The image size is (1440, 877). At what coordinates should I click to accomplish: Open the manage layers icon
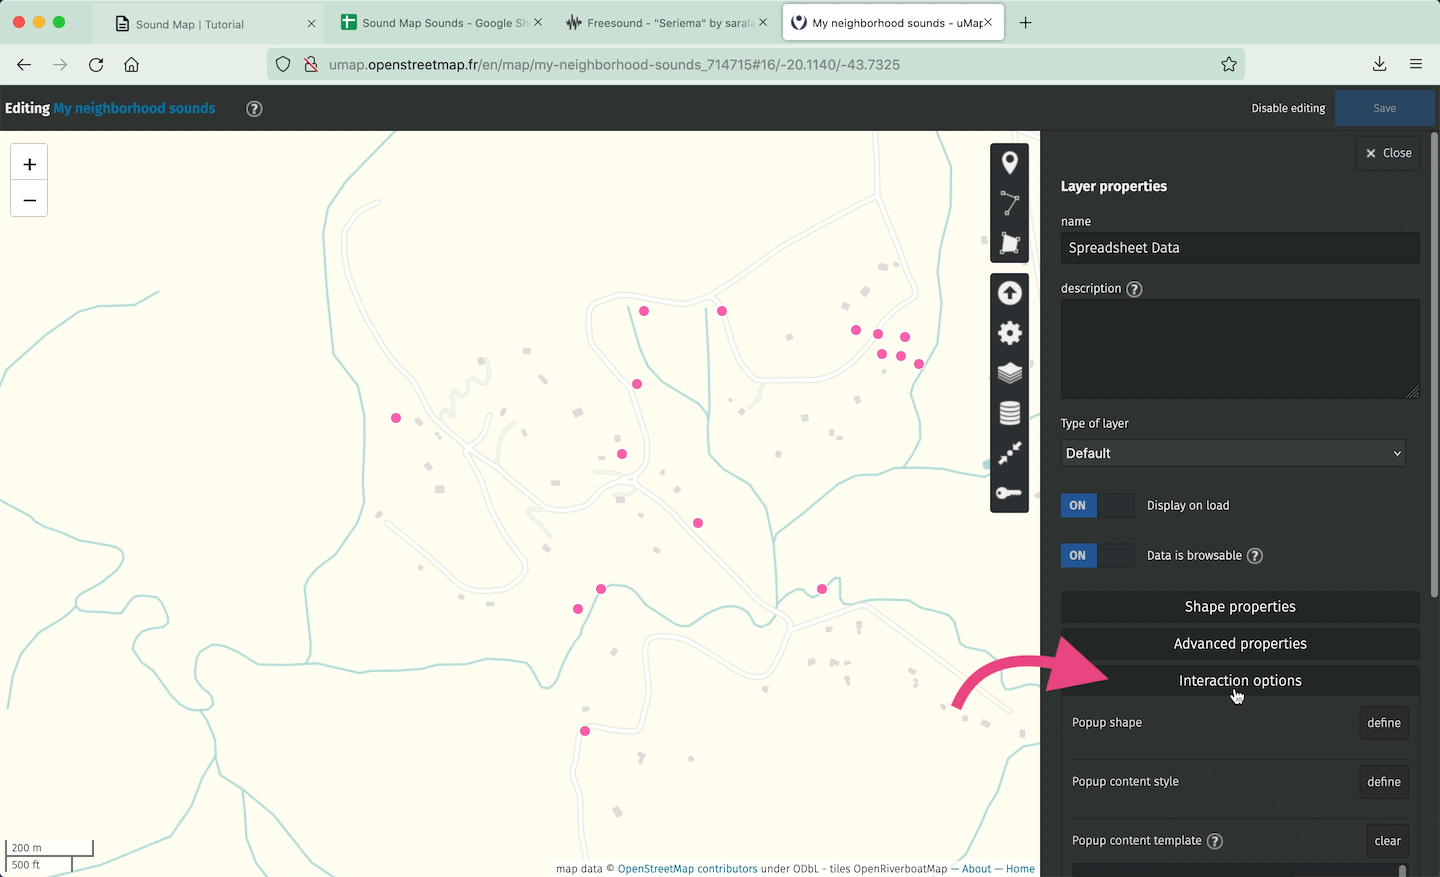pos(1009,373)
